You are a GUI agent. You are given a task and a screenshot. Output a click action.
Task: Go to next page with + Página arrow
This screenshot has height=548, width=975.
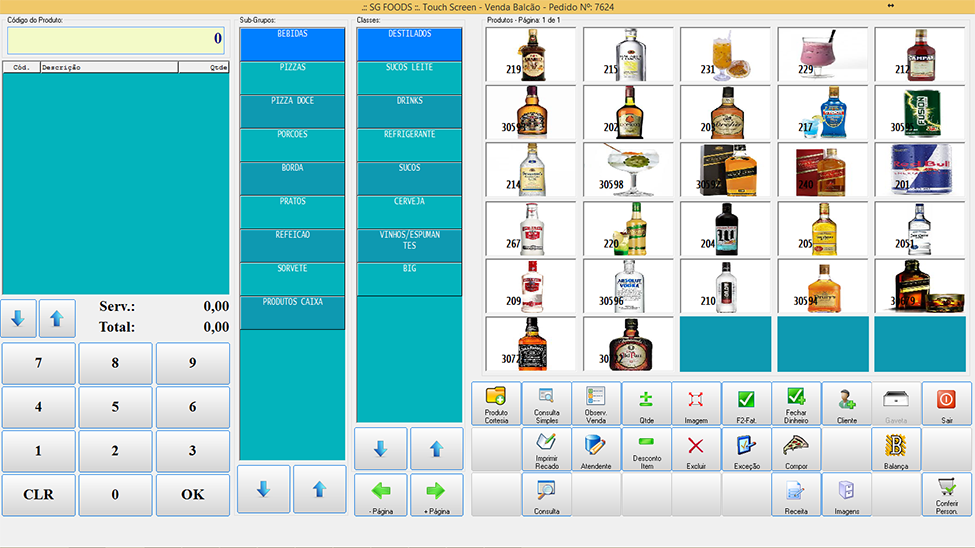436,494
